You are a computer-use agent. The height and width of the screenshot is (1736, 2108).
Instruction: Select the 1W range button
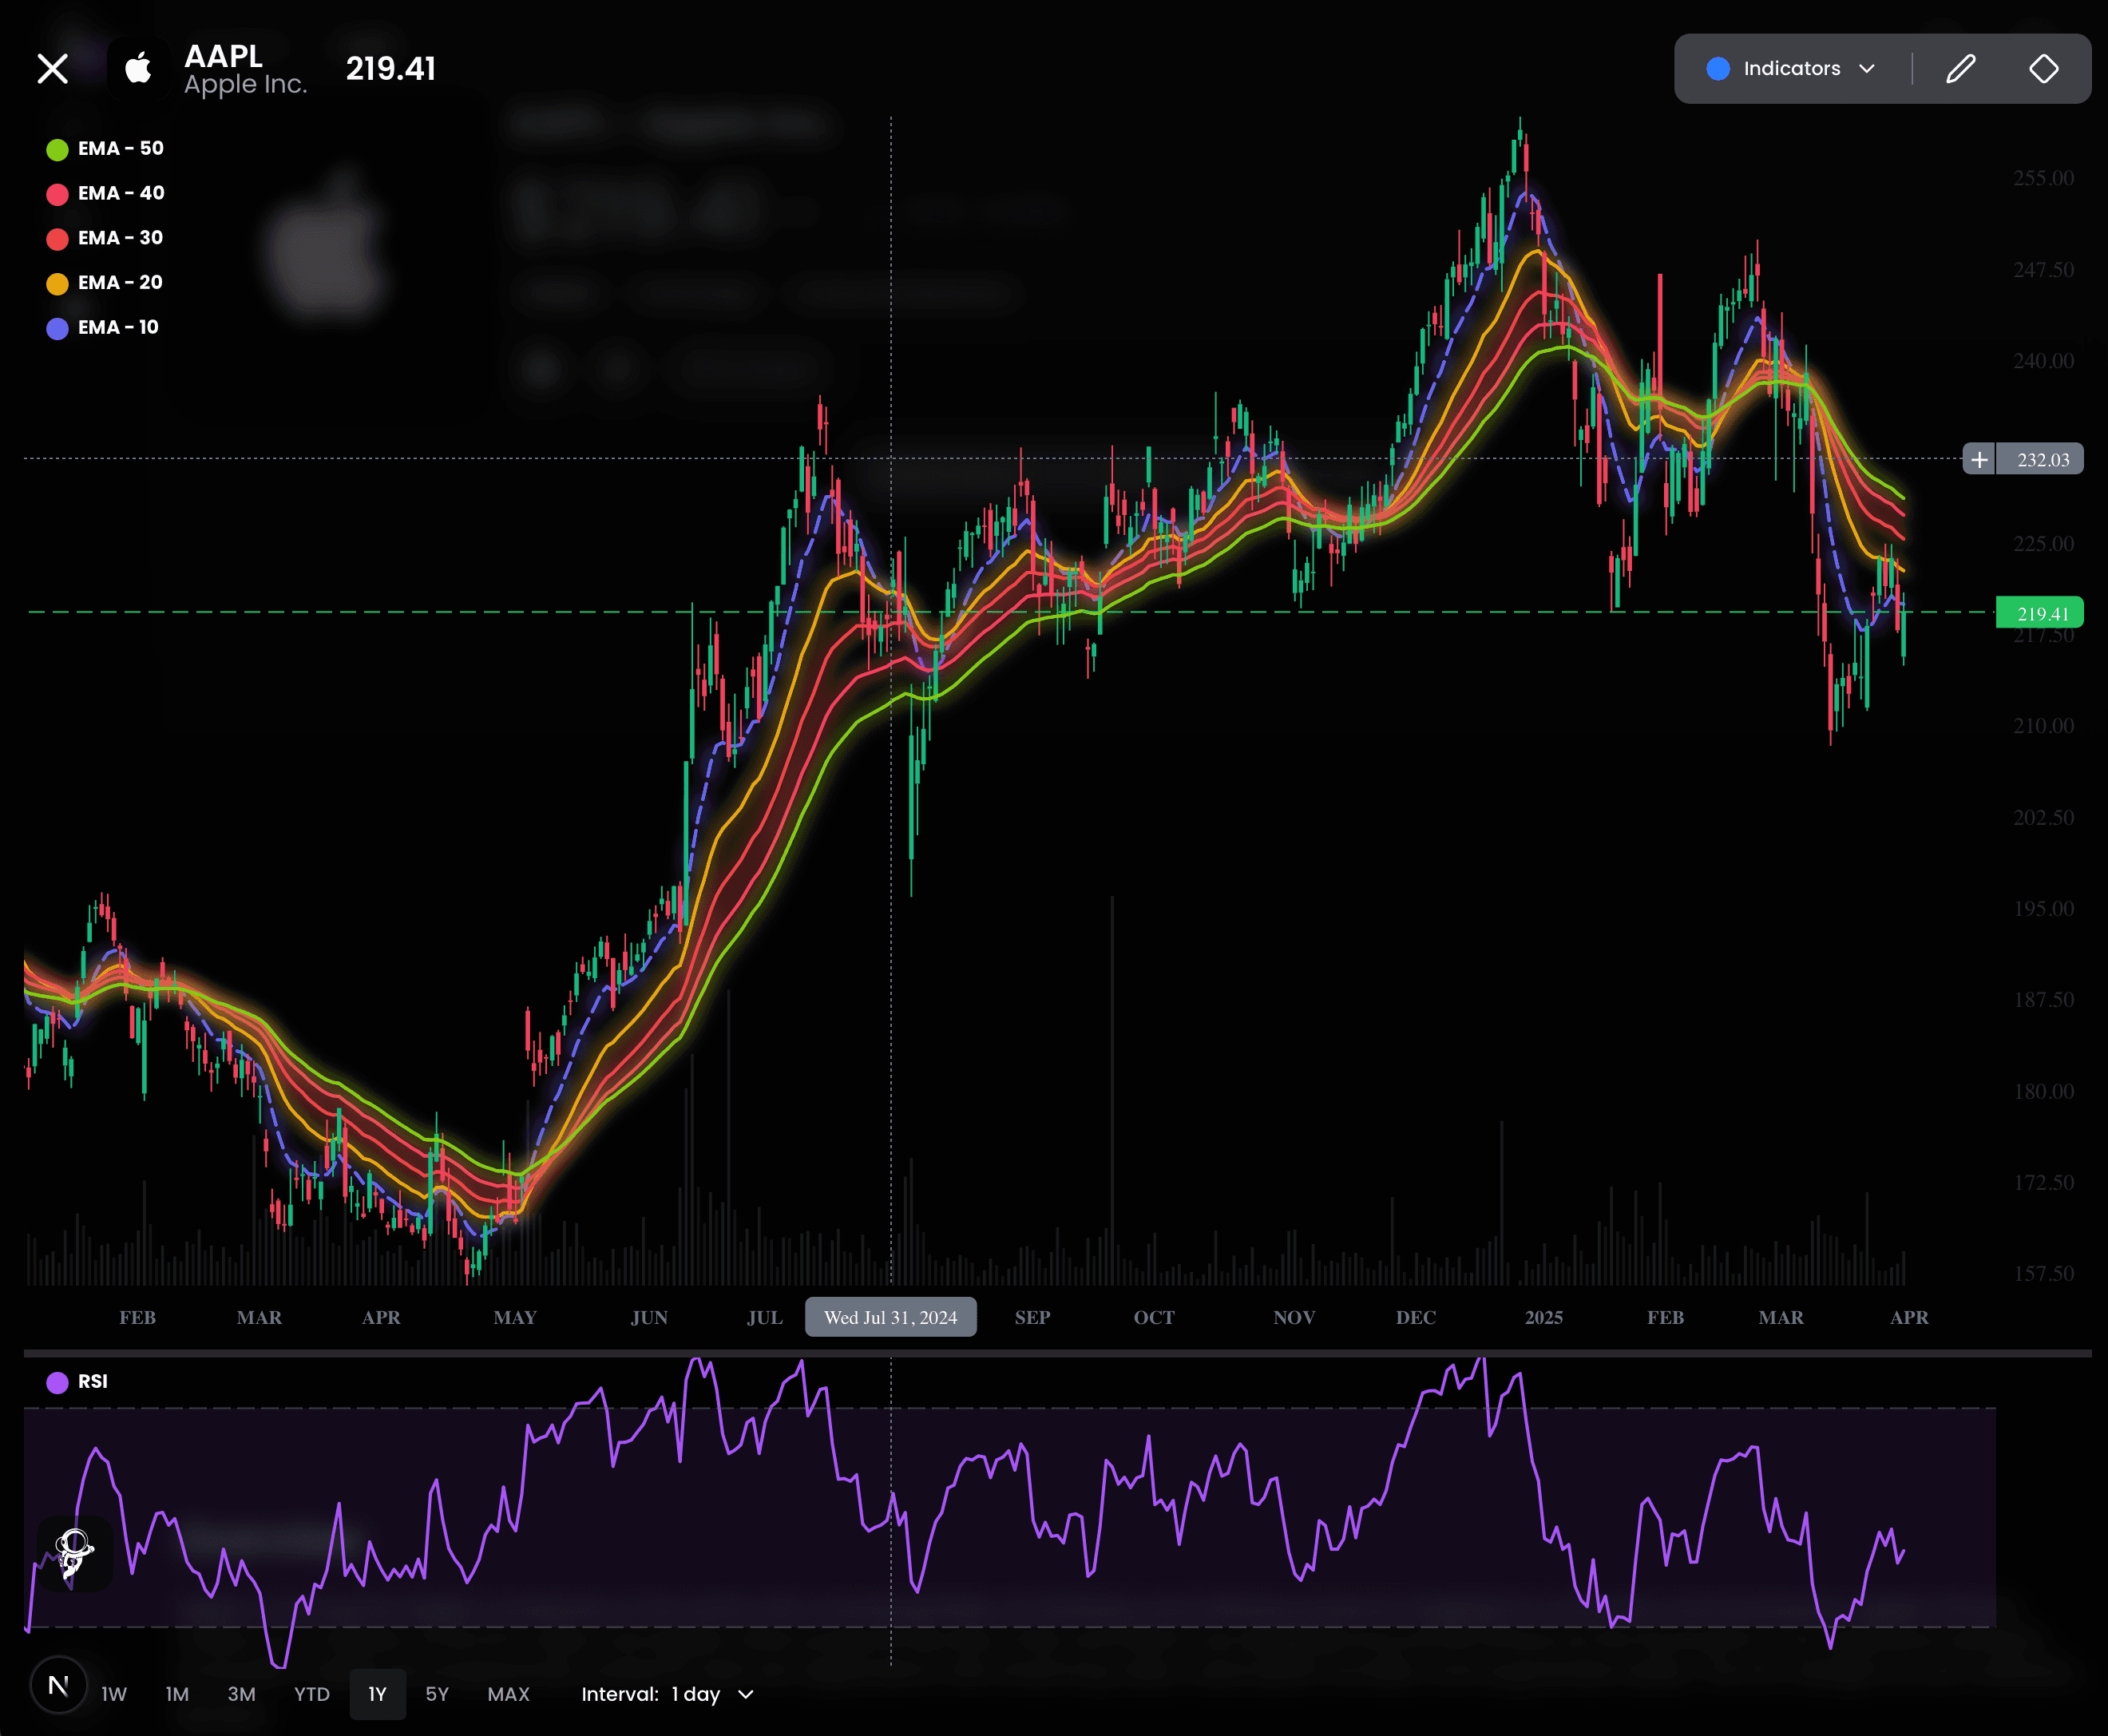click(114, 1695)
